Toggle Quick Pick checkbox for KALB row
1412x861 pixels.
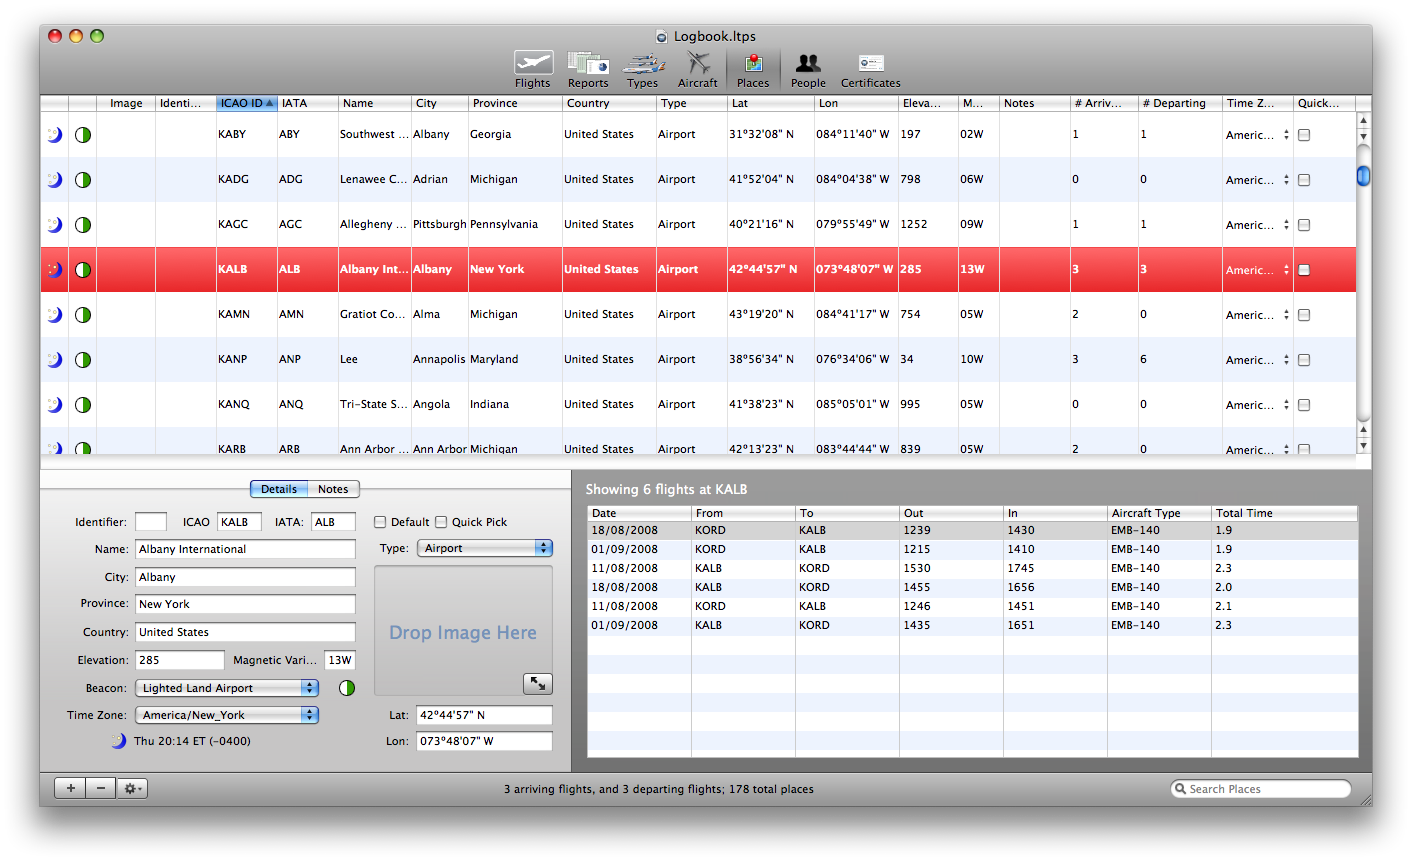[1304, 270]
